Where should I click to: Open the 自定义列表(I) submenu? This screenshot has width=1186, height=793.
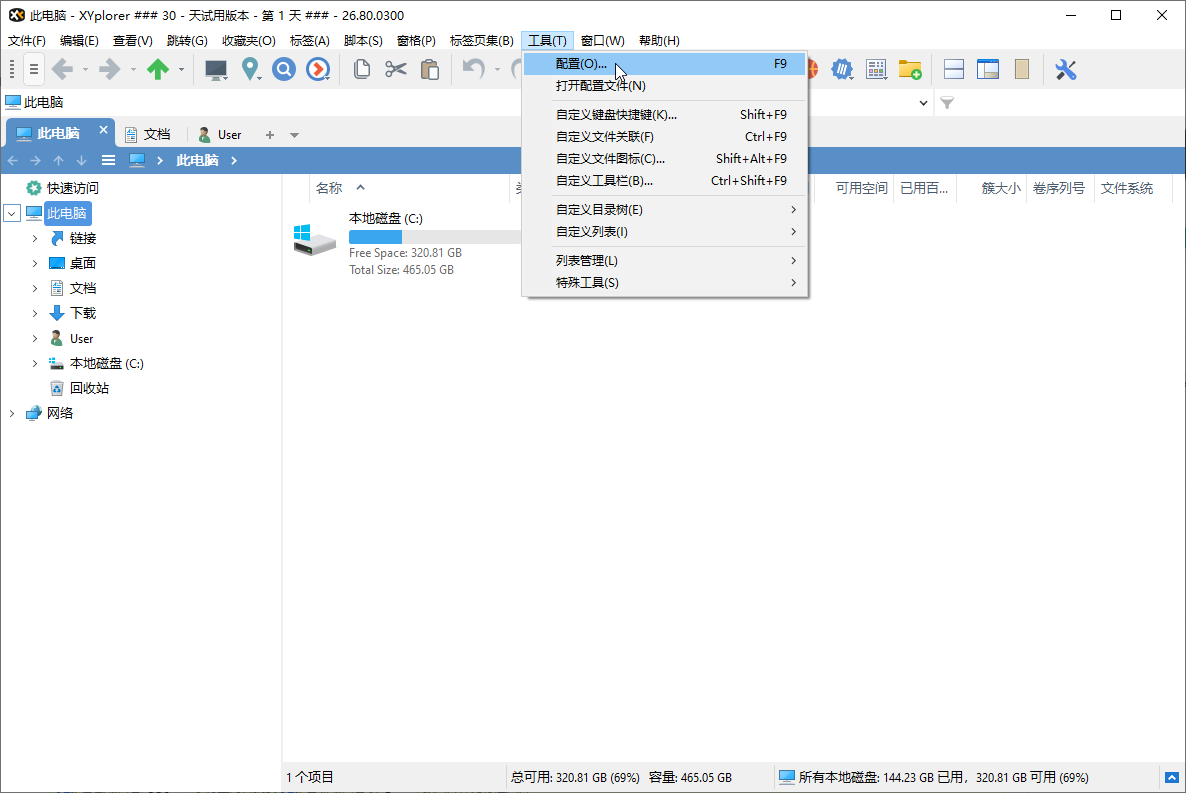click(x=665, y=232)
